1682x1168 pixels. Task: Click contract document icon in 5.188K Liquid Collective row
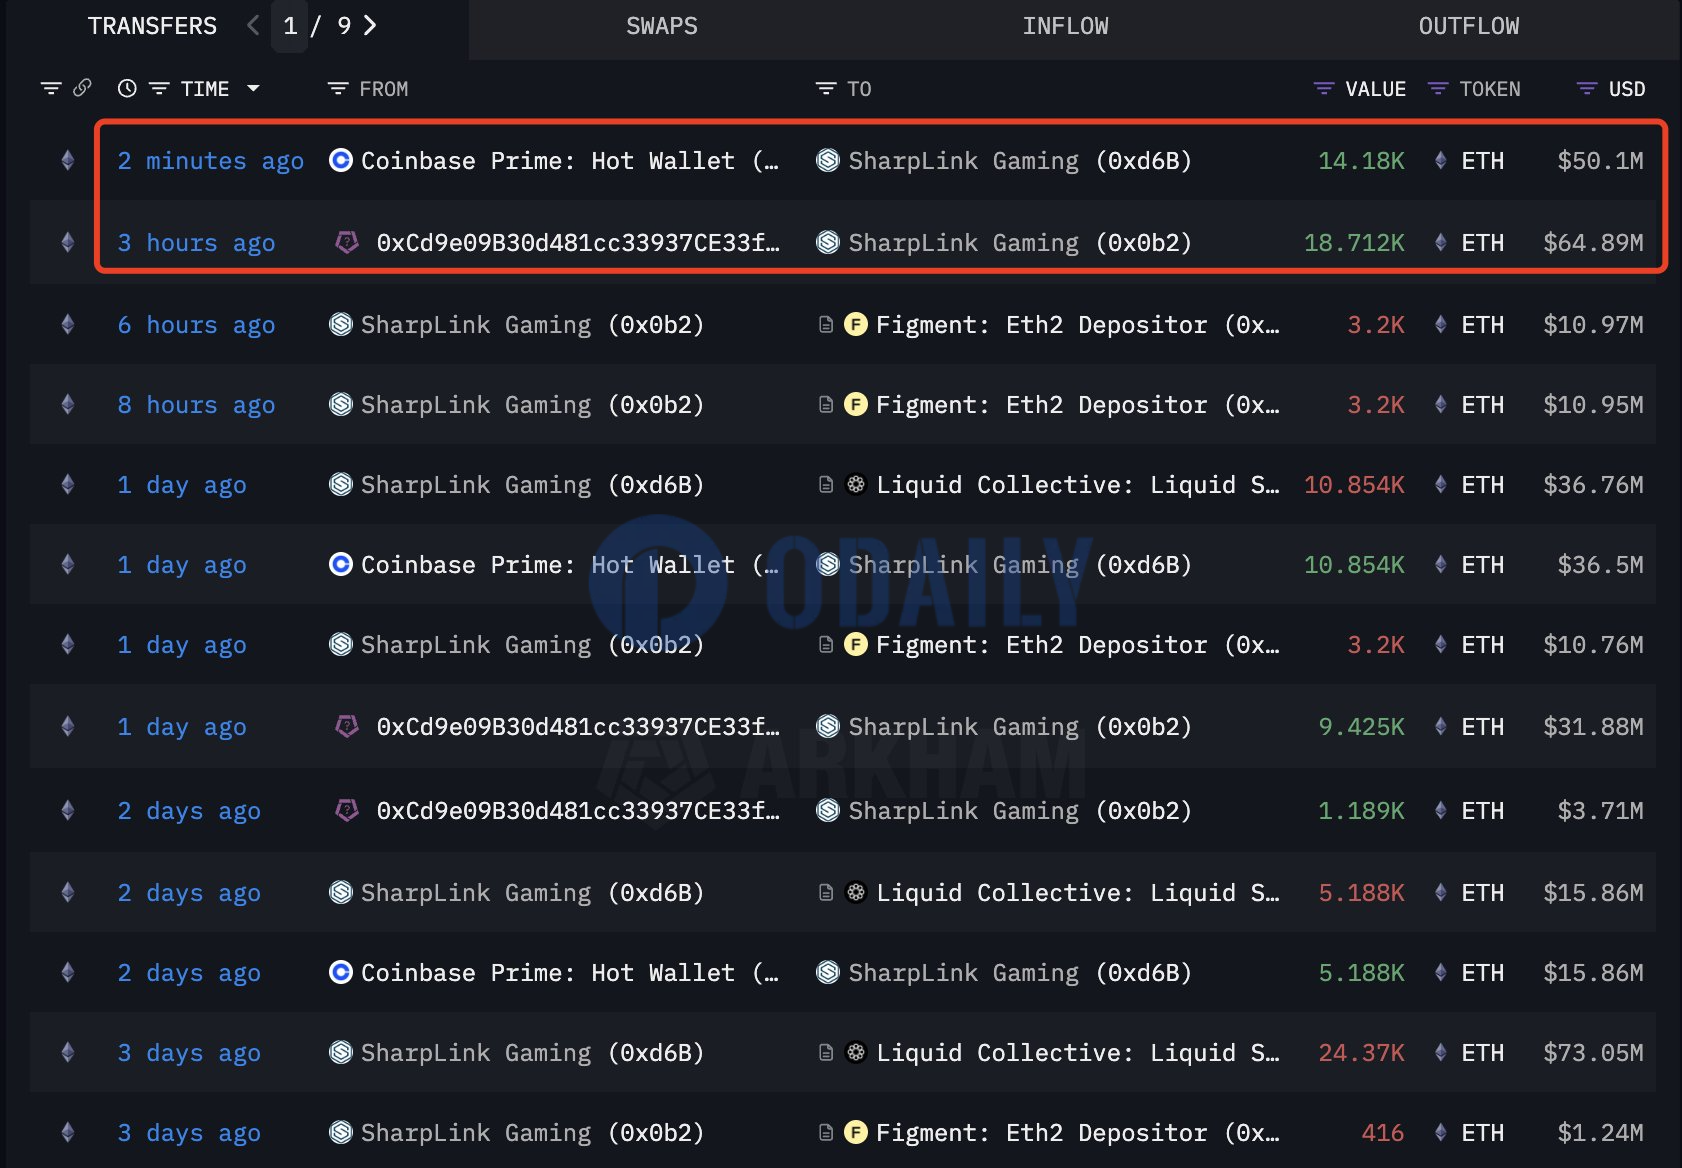tap(826, 893)
